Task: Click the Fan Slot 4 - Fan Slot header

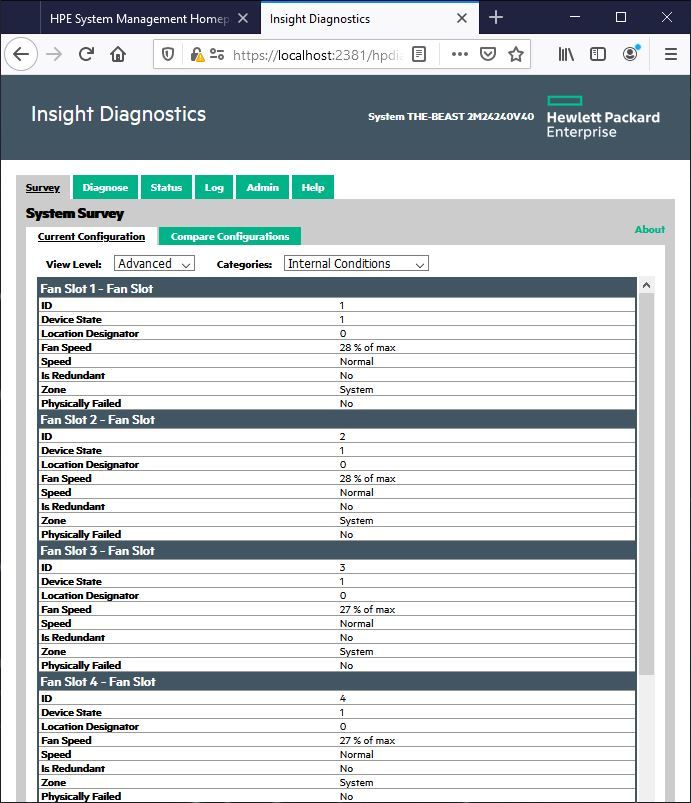Action: 337,682
